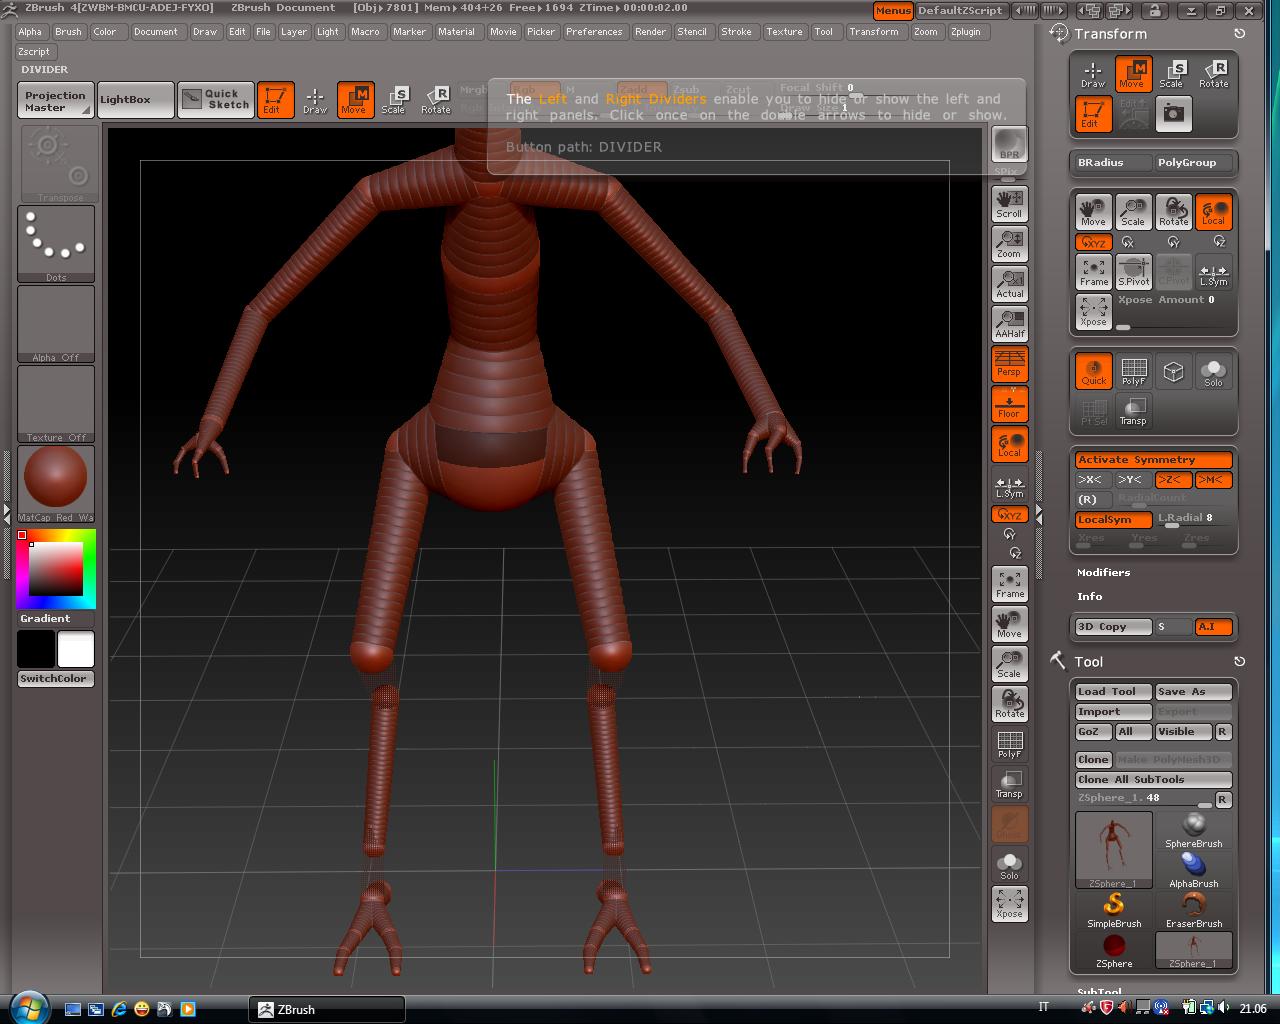
Task: Click the Actual size icon
Action: coord(1009,284)
